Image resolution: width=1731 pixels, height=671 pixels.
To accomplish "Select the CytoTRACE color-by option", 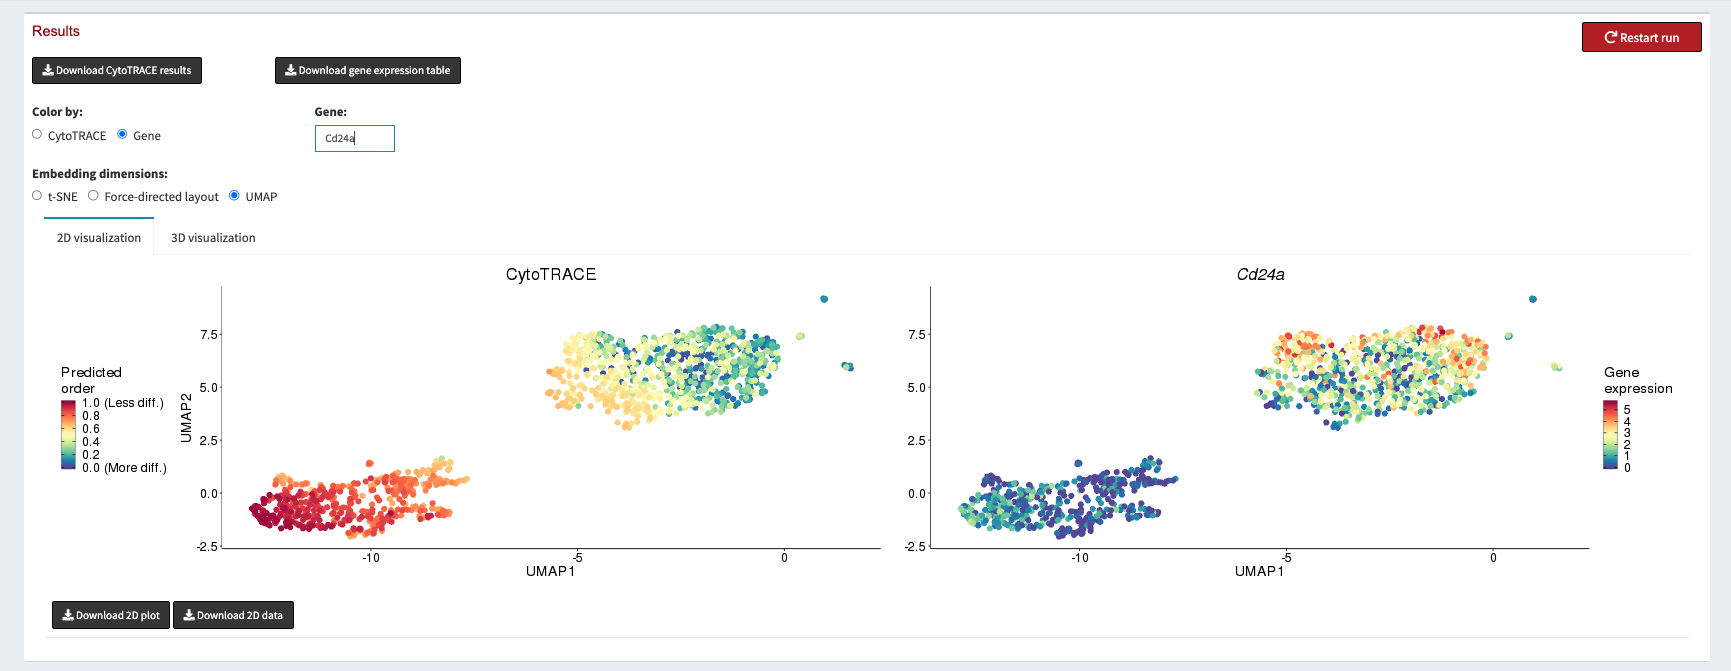I will coord(36,133).
